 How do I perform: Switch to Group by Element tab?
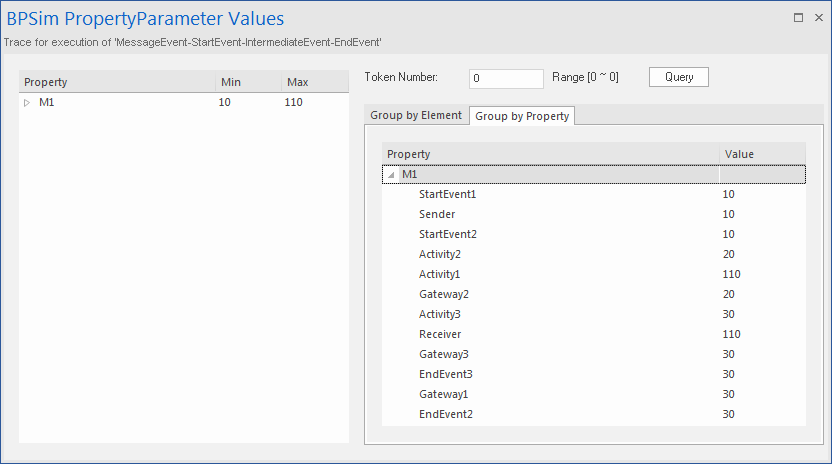416,116
